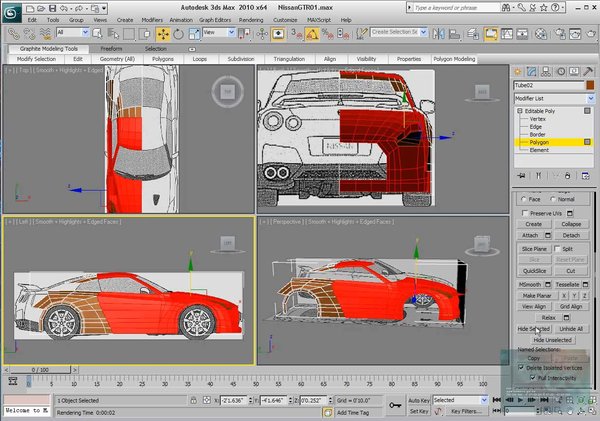Viewport: 600px width, 421px height.
Task: Click the Render Production teapot icon
Action: pos(591,34)
